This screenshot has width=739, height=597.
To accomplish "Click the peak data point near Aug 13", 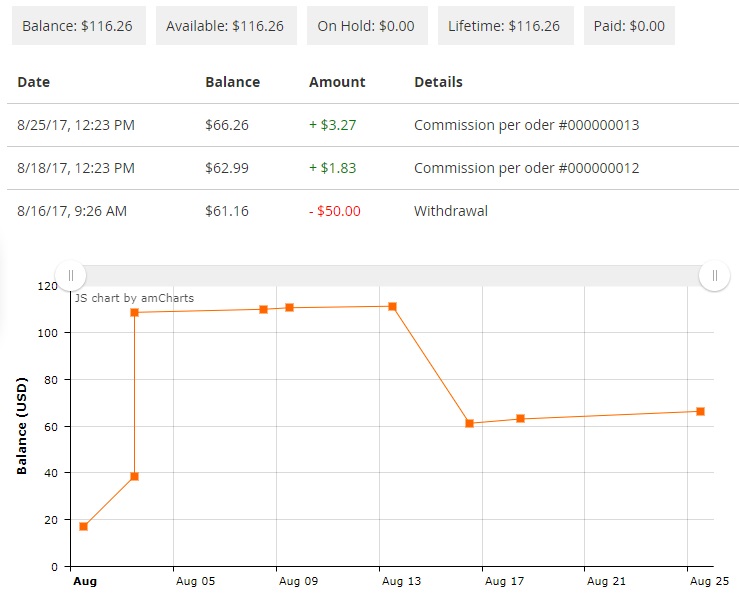I will (x=392, y=306).
